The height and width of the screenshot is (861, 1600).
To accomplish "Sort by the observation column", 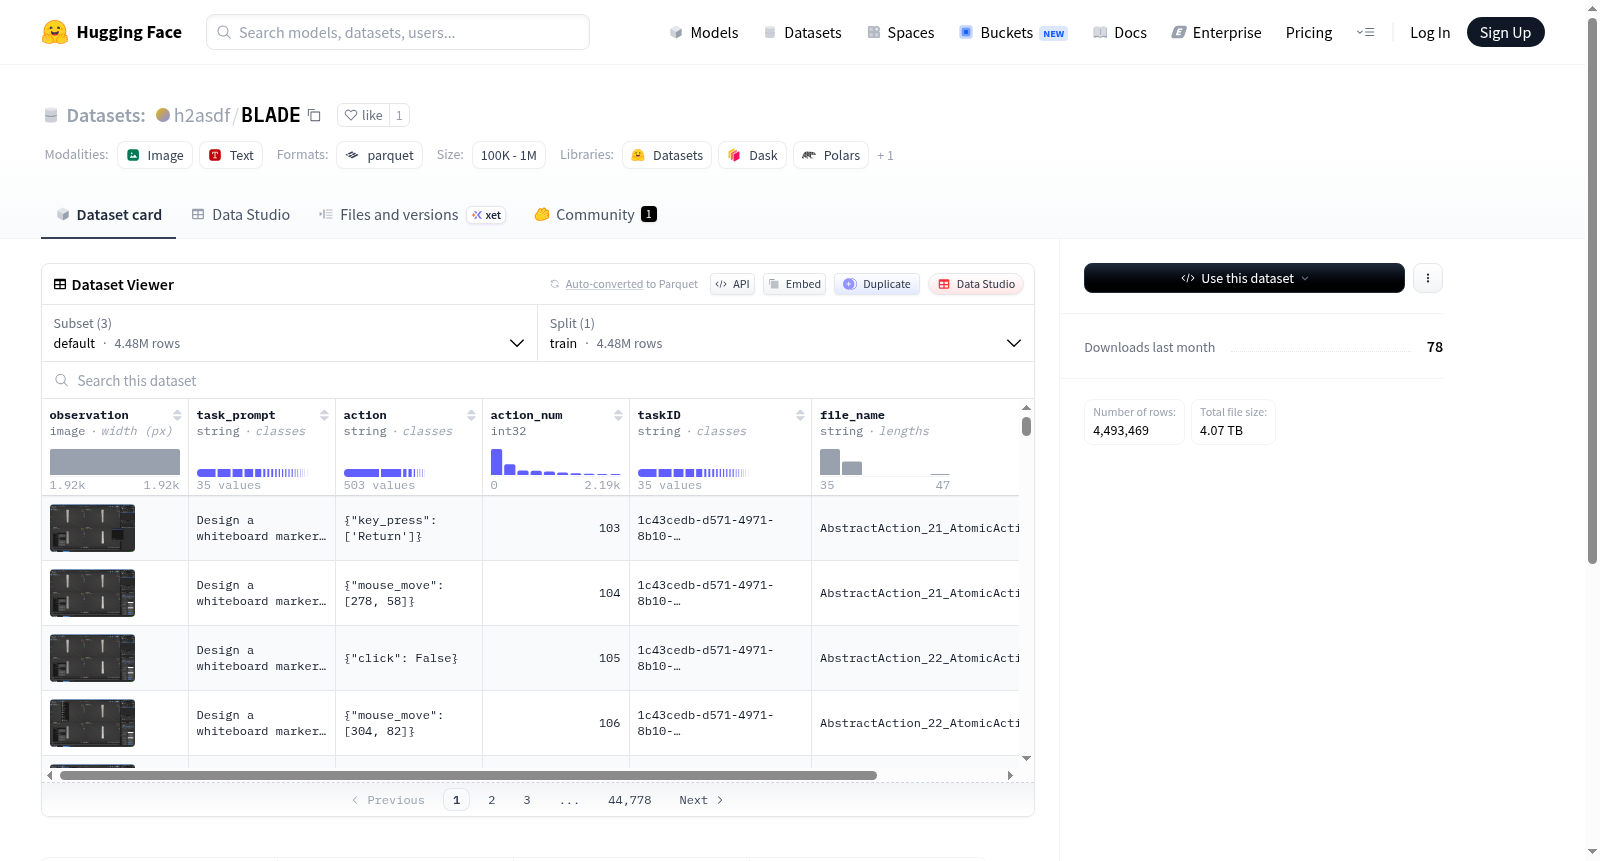I will [177, 415].
